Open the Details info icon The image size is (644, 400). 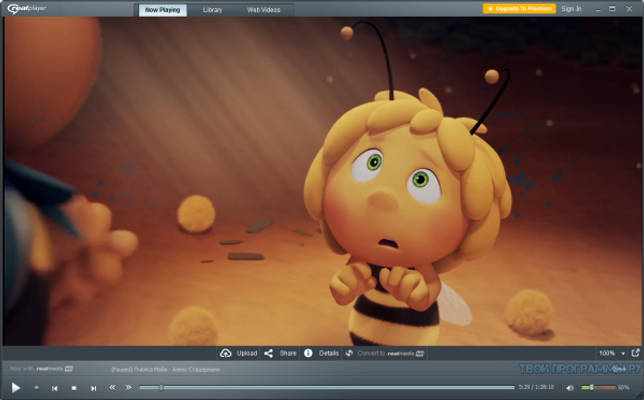(308, 353)
